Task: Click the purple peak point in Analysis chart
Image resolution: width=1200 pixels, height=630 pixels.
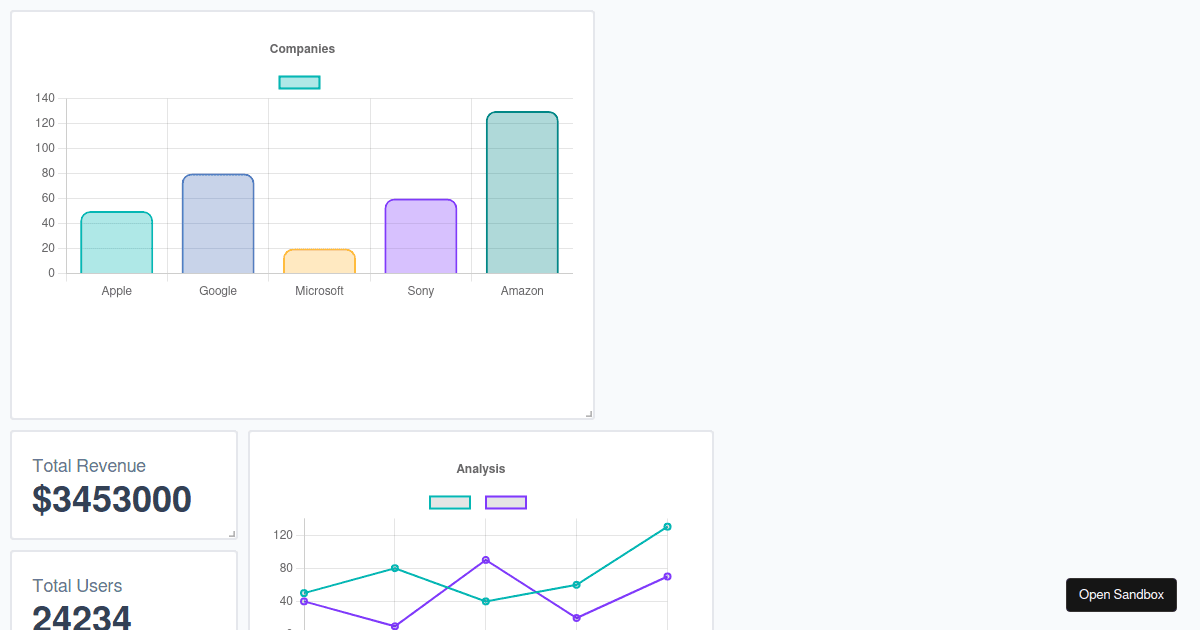Action: (485, 560)
